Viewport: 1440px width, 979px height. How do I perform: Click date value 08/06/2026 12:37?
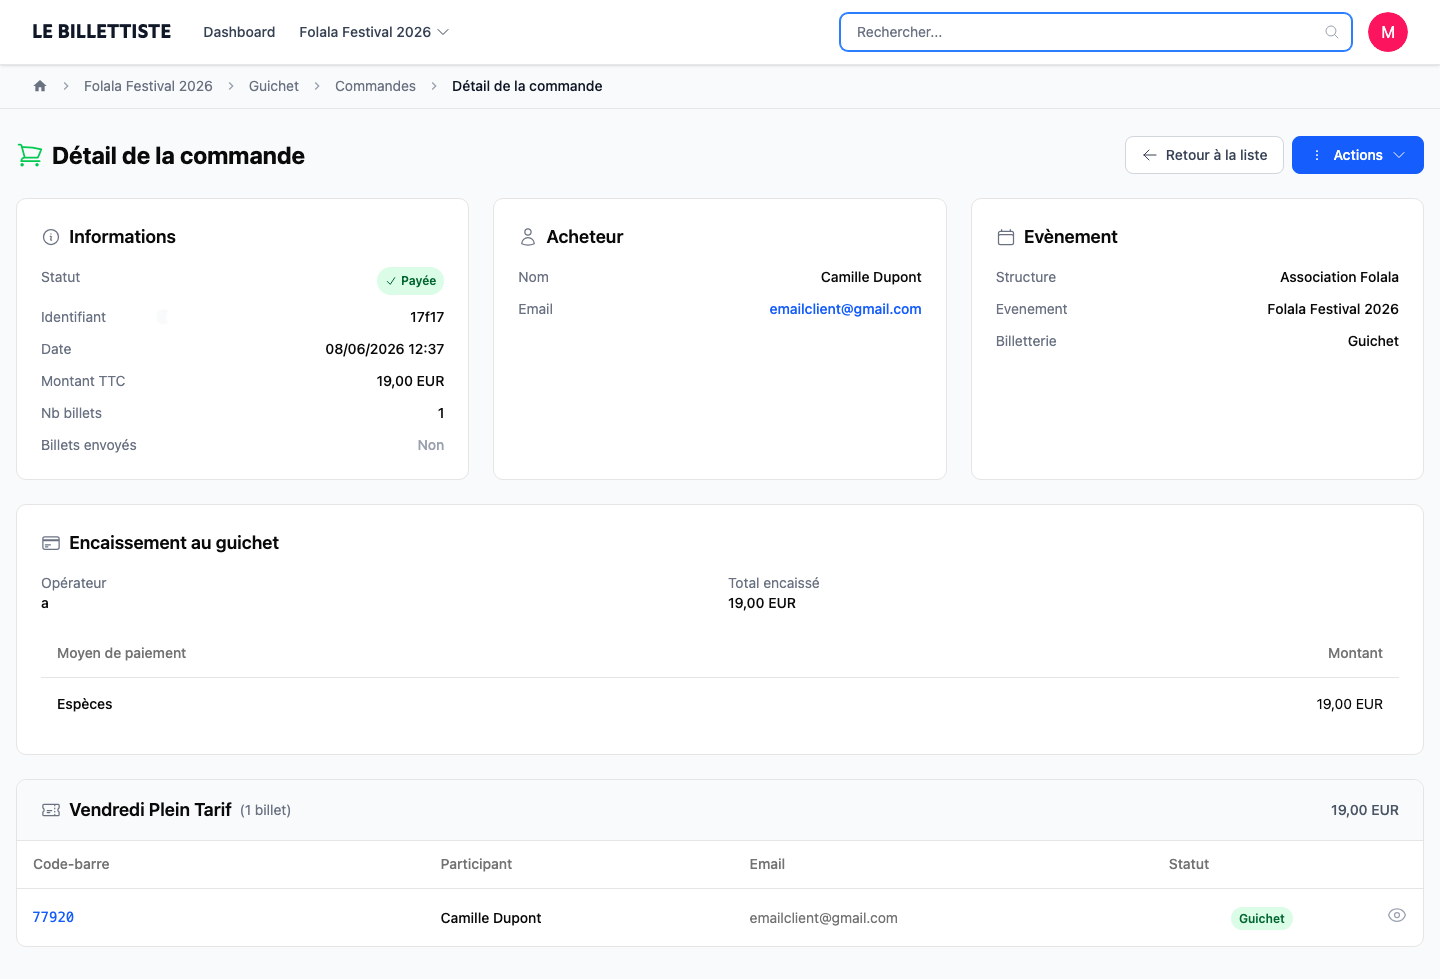tap(385, 349)
